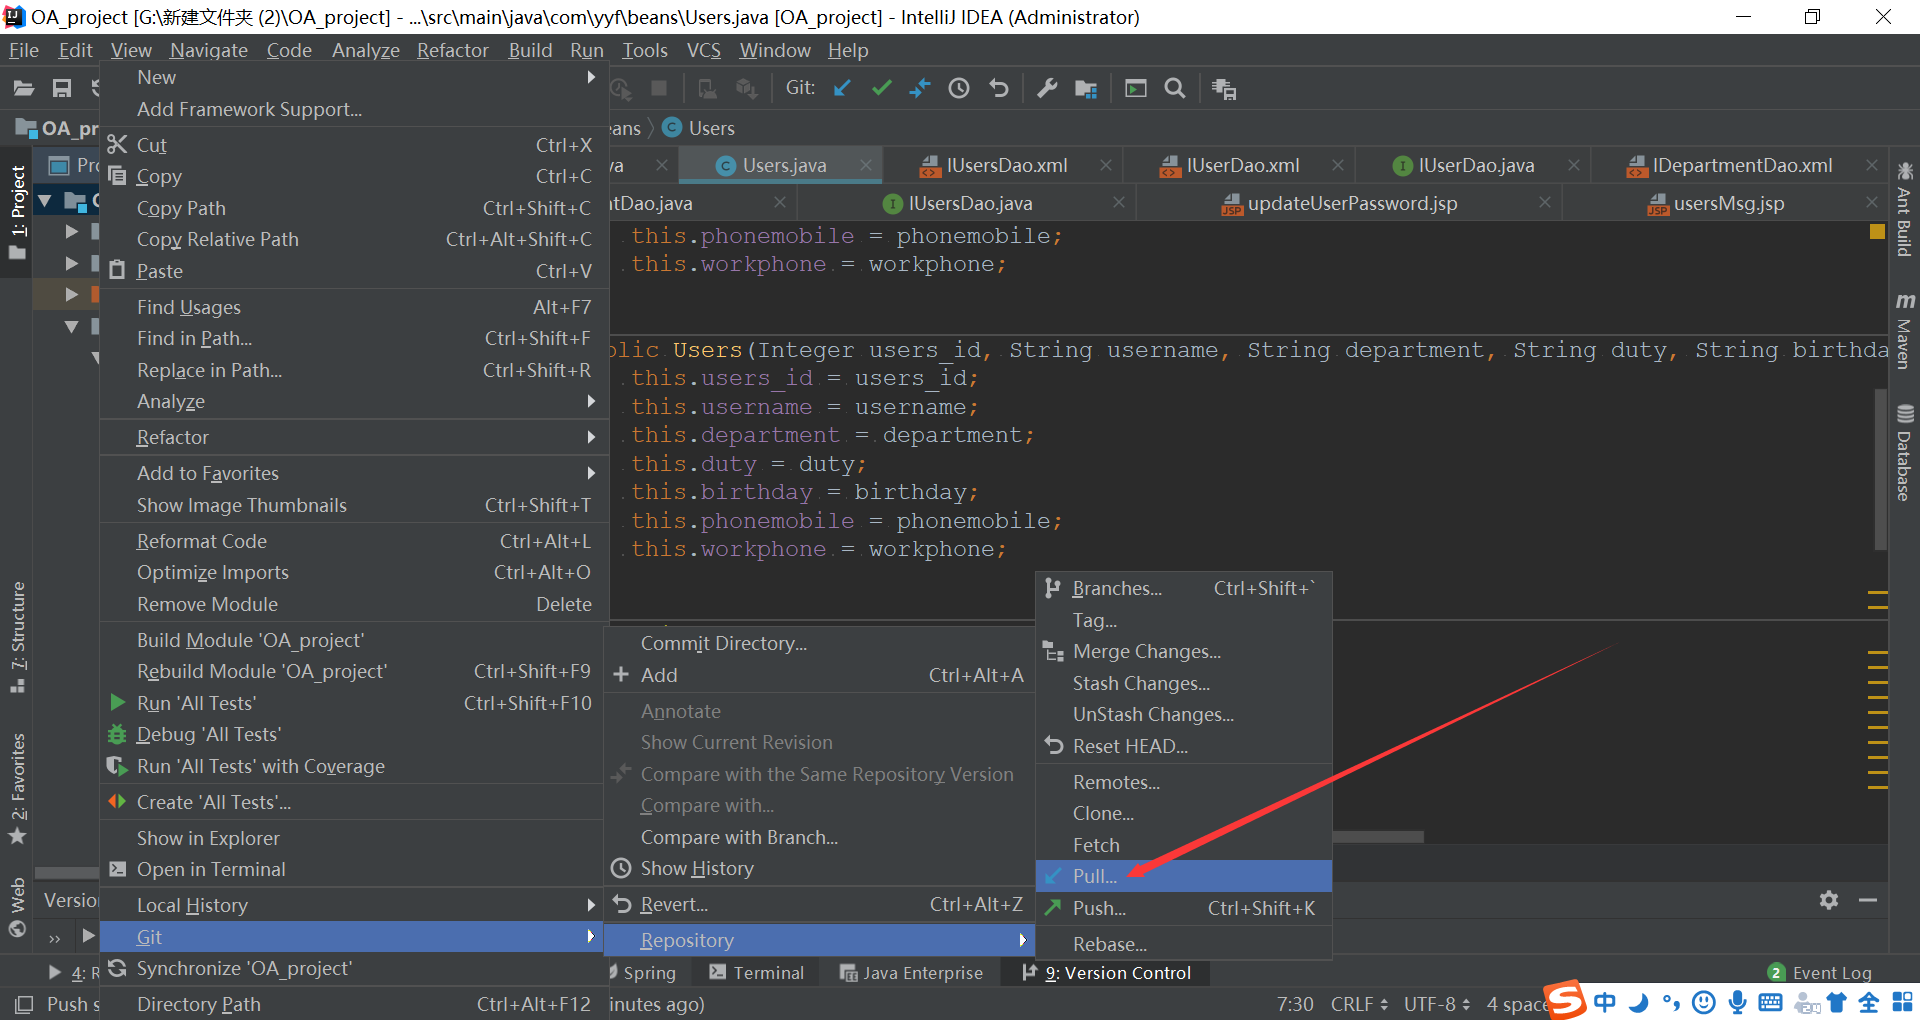1920x1020 pixels.
Task: Open the Spring tool window button
Action: pos(643,973)
